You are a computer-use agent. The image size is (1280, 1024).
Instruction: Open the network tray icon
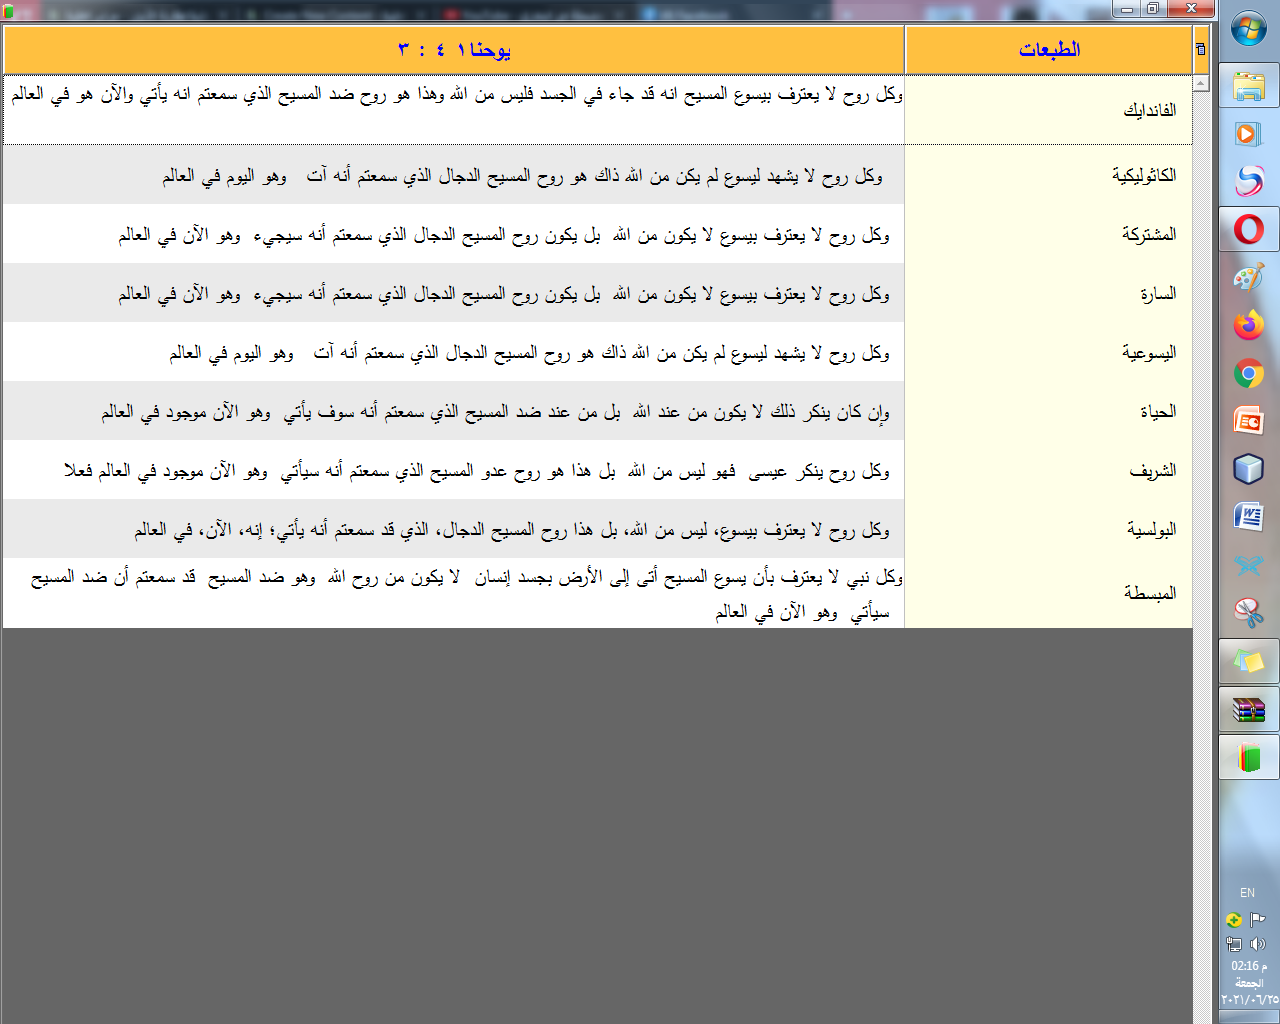1234,944
